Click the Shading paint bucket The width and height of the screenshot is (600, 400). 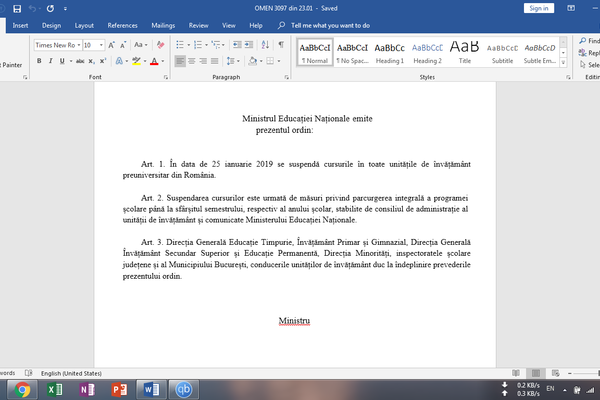click(x=253, y=61)
